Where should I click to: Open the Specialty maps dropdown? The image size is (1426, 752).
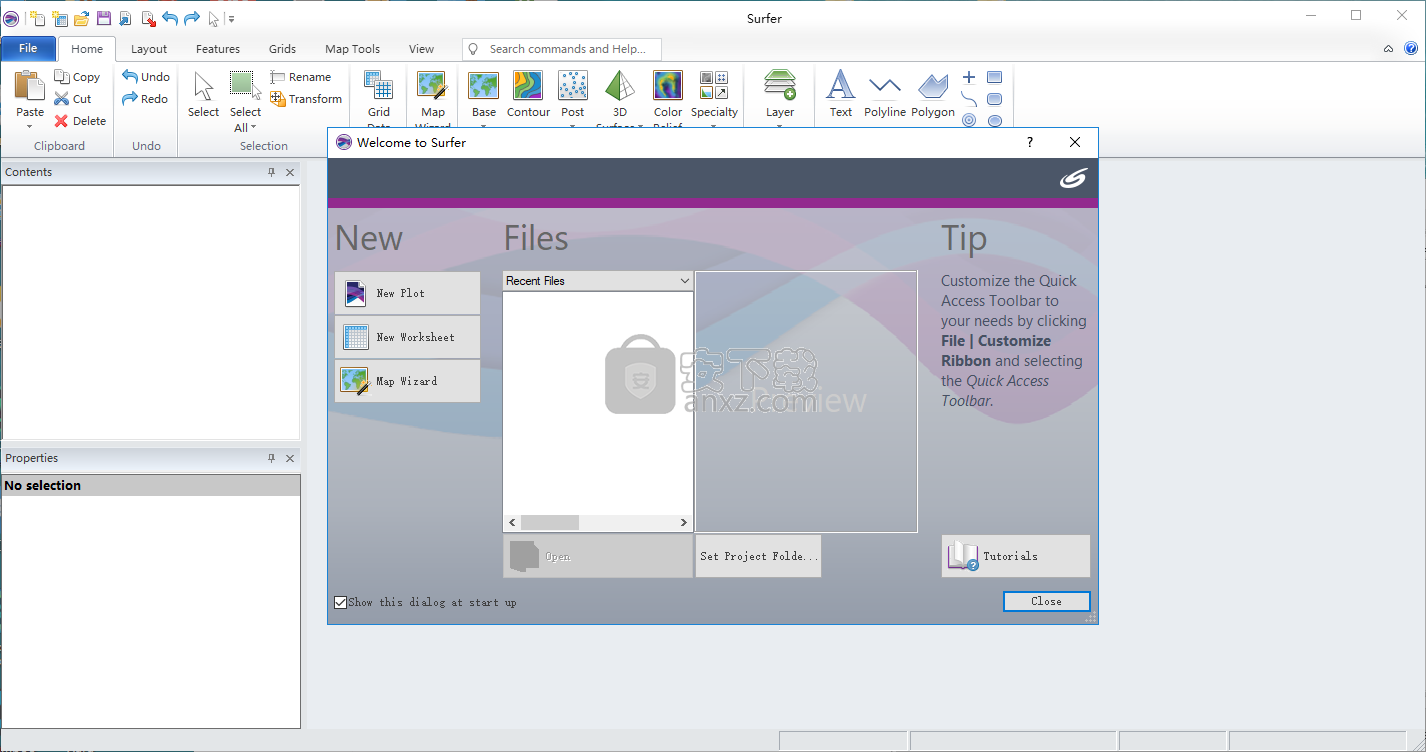pos(714,126)
